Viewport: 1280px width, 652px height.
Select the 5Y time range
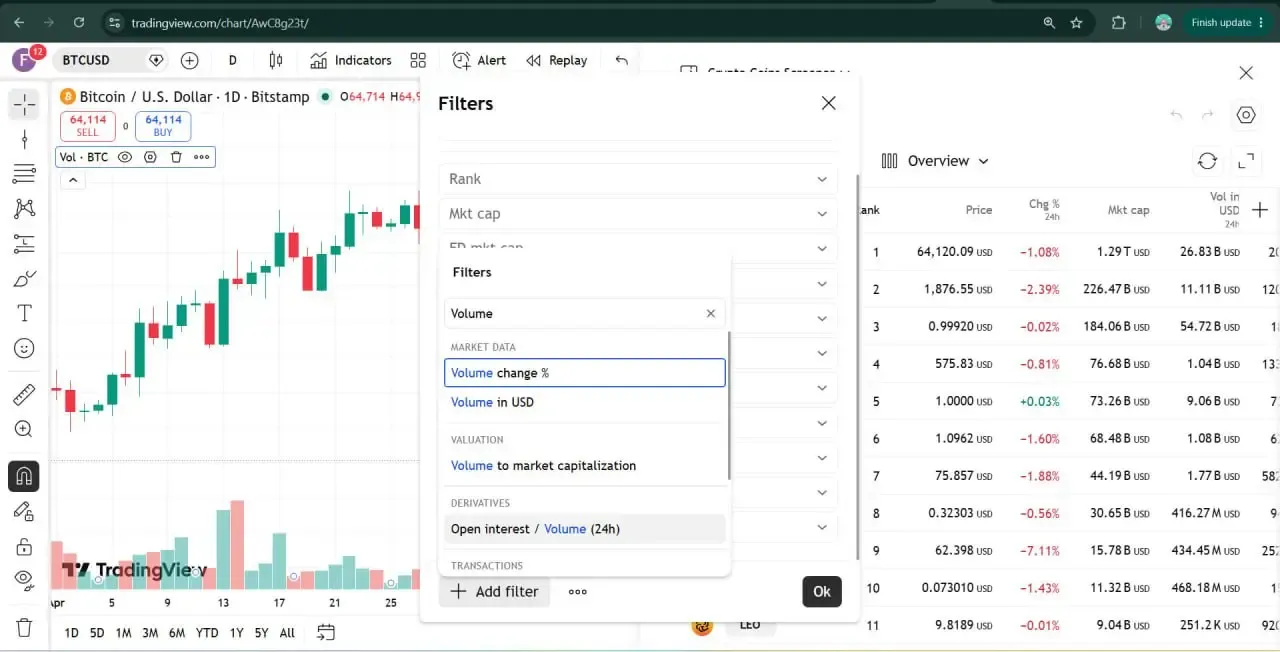[x=261, y=632]
